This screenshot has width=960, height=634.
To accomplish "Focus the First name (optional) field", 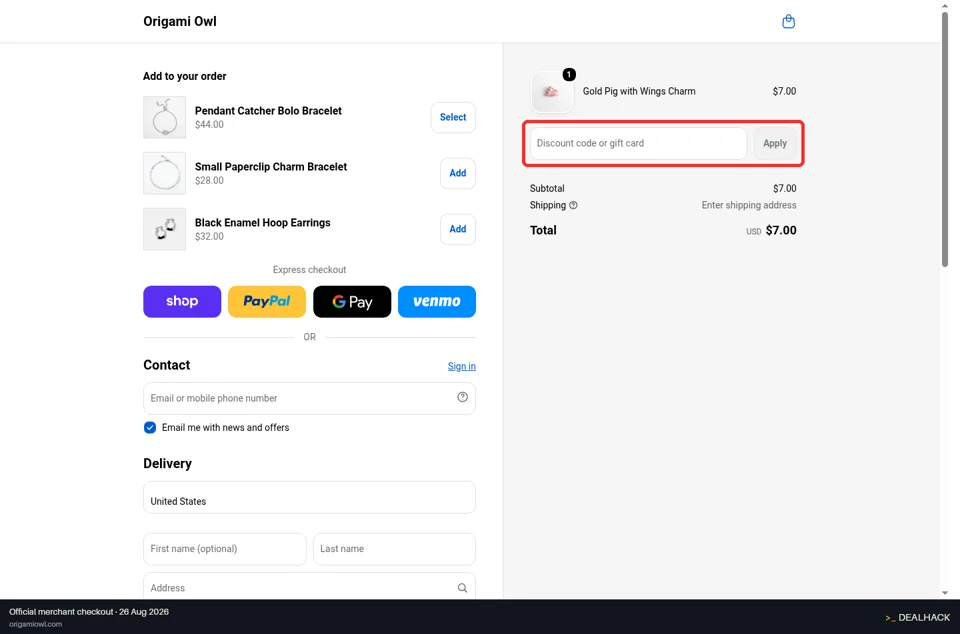I will tap(225, 549).
